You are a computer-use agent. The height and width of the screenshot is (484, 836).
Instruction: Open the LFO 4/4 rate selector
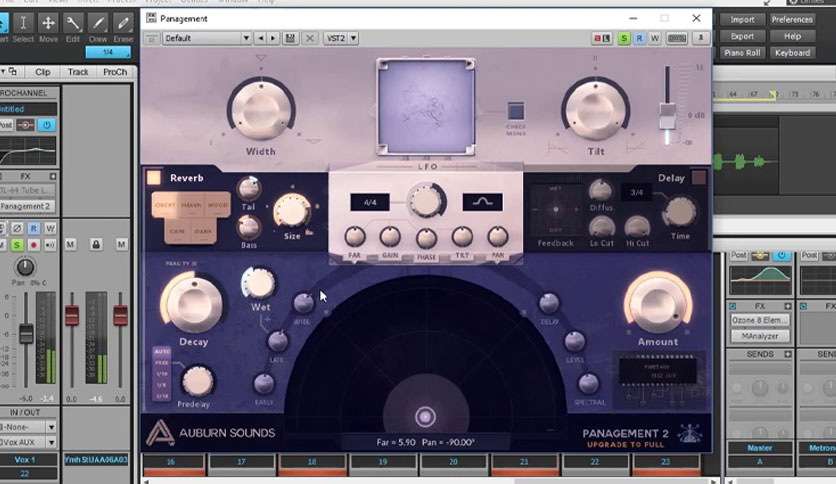click(x=370, y=202)
